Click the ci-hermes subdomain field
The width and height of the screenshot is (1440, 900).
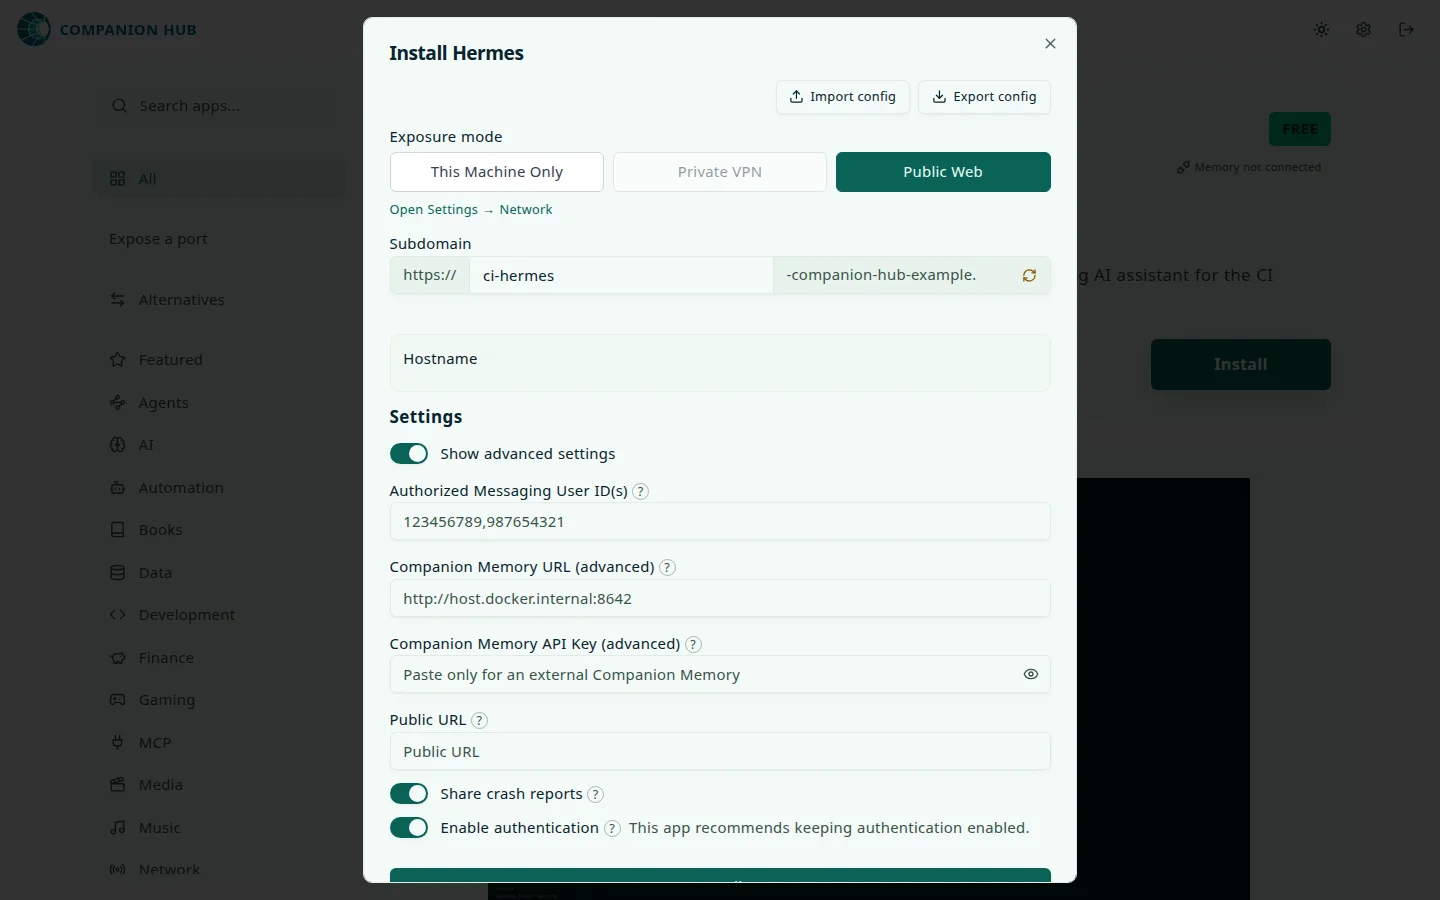(621, 276)
